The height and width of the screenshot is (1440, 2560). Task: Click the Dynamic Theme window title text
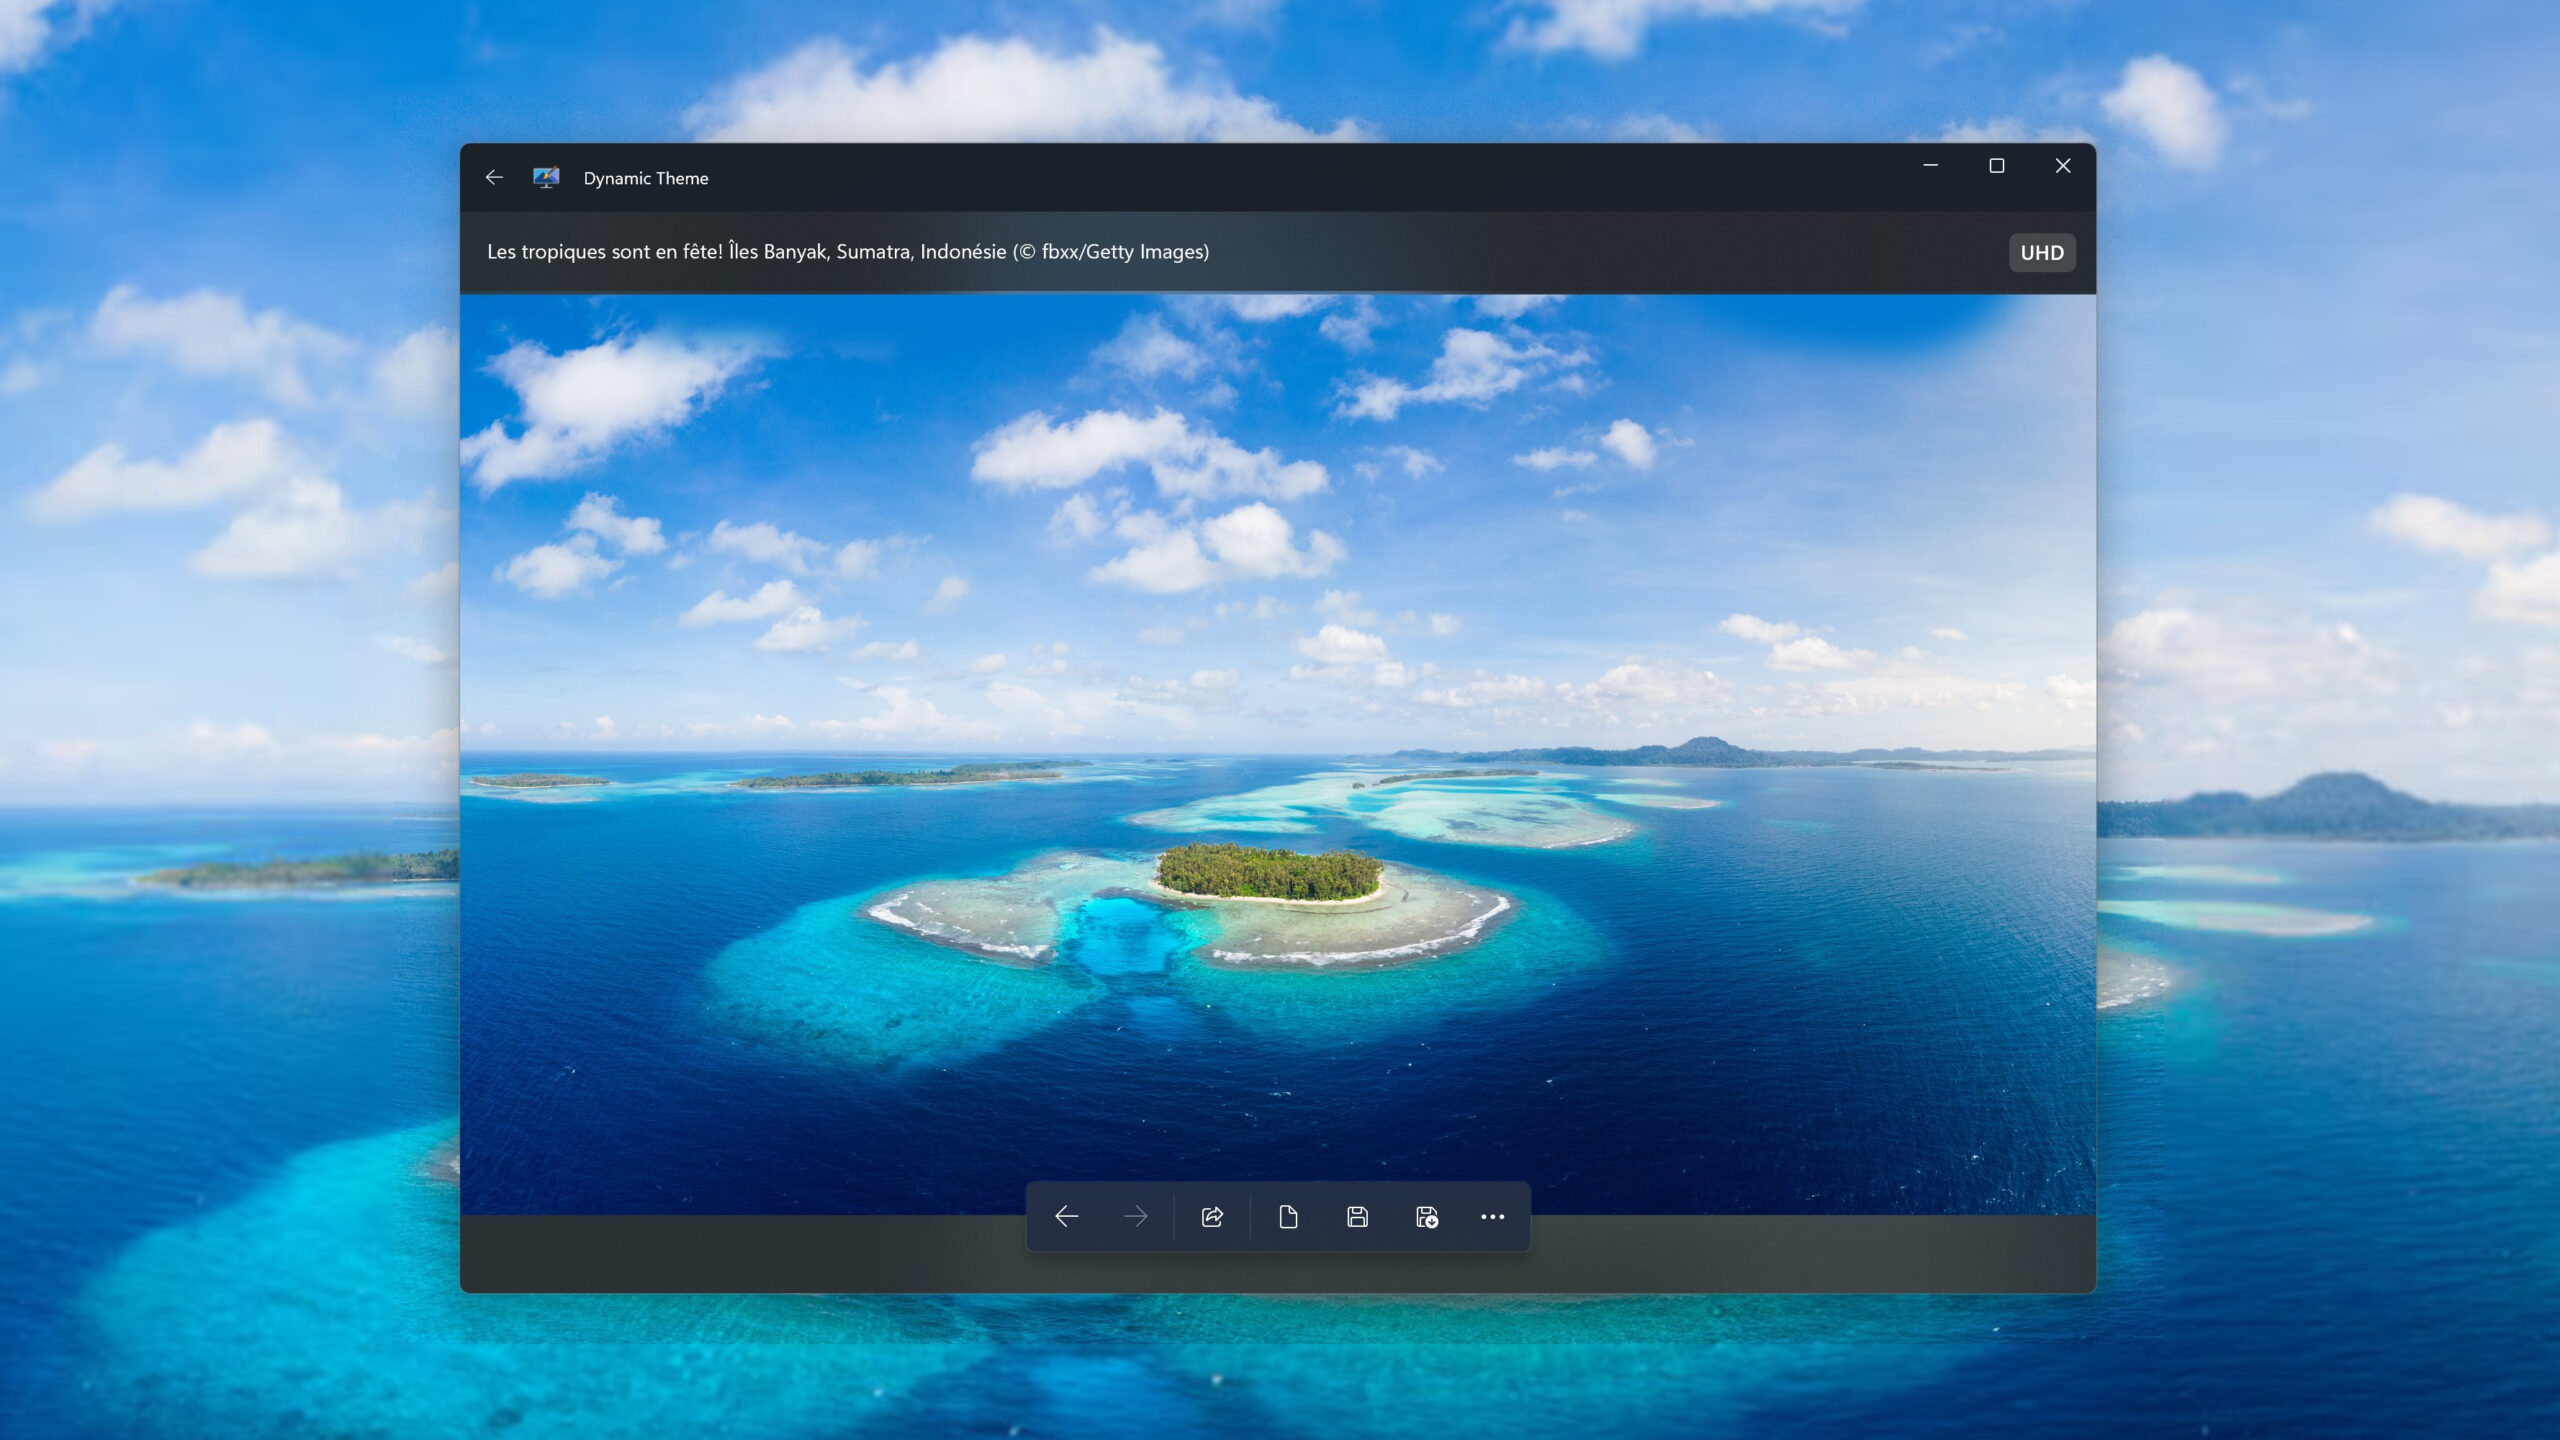(x=646, y=178)
